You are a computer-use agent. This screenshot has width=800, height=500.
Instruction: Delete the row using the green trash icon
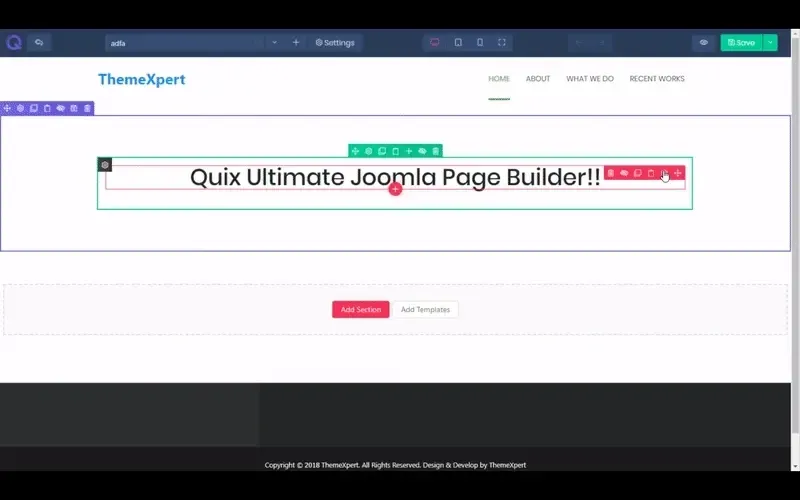pyautogui.click(x=435, y=151)
